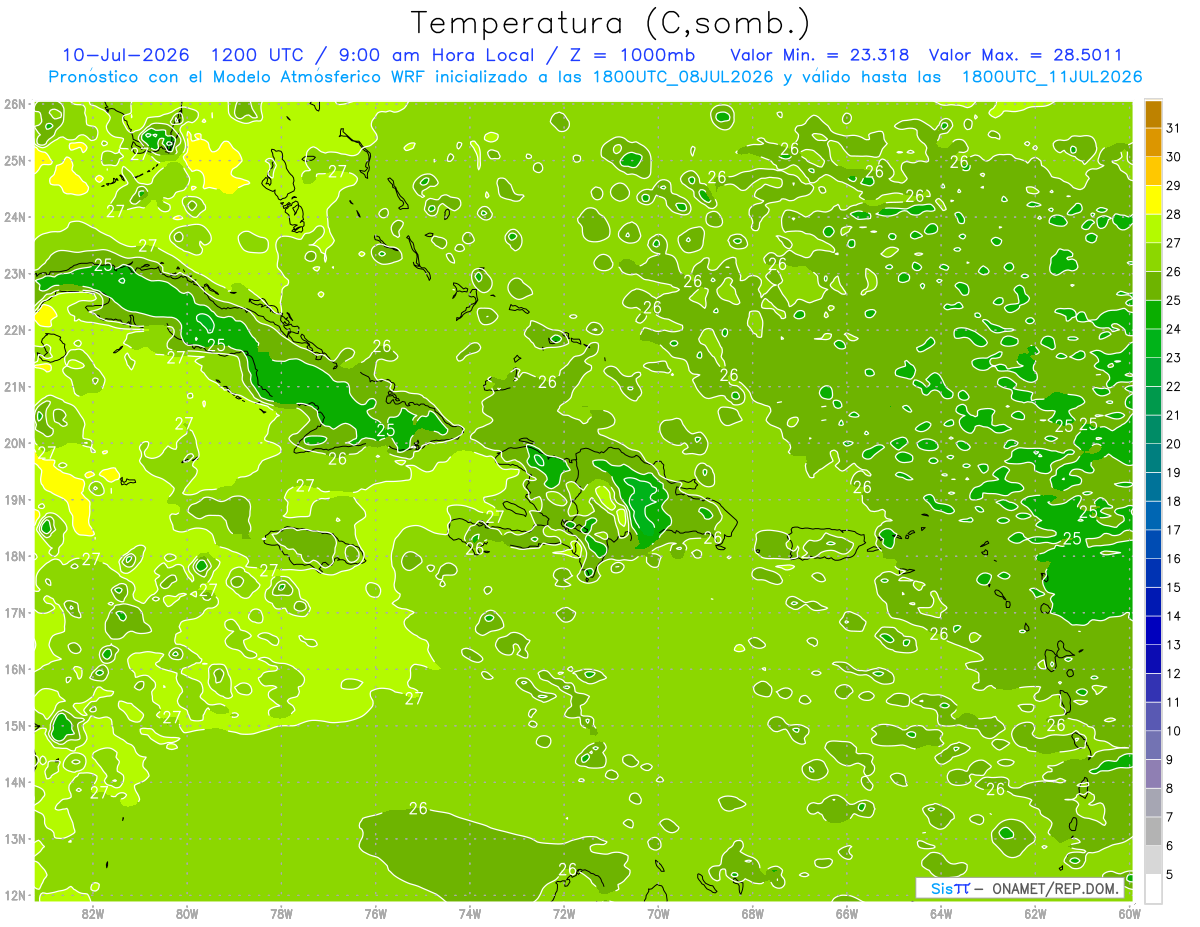Pick the legend swatch between 26 and 27
Image resolution: width=1200 pixels, height=927 pixels.
1153,258
